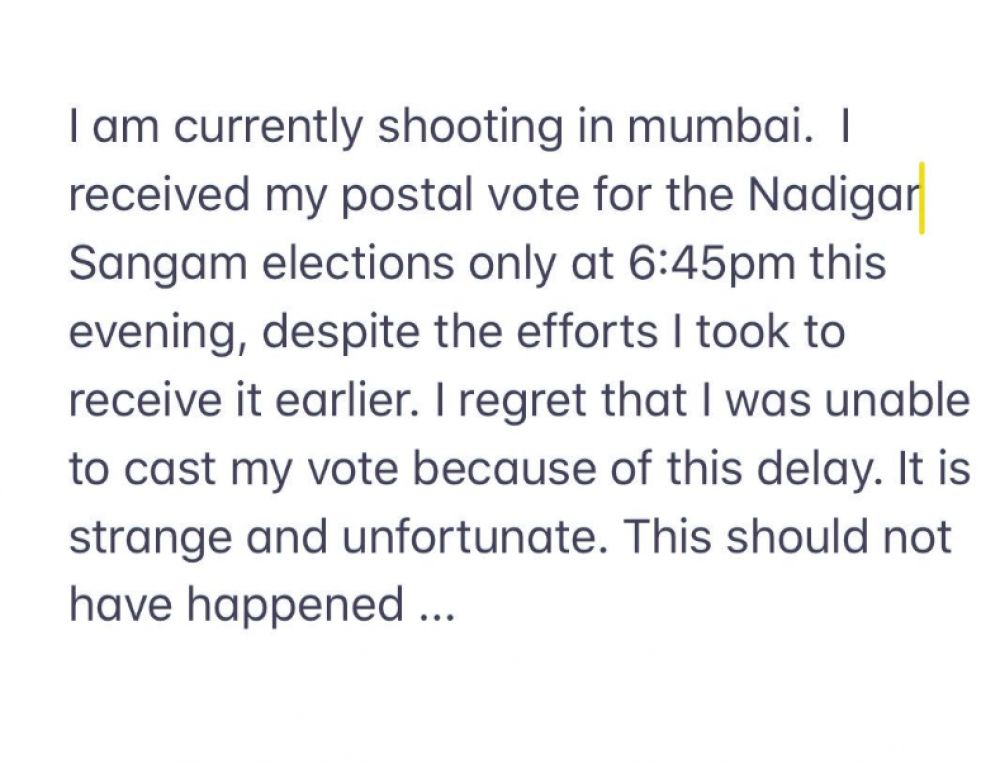Place cursor at the yellow text caret
Image resolution: width=1000 pixels, height=764 pixels.
click(x=922, y=198)
